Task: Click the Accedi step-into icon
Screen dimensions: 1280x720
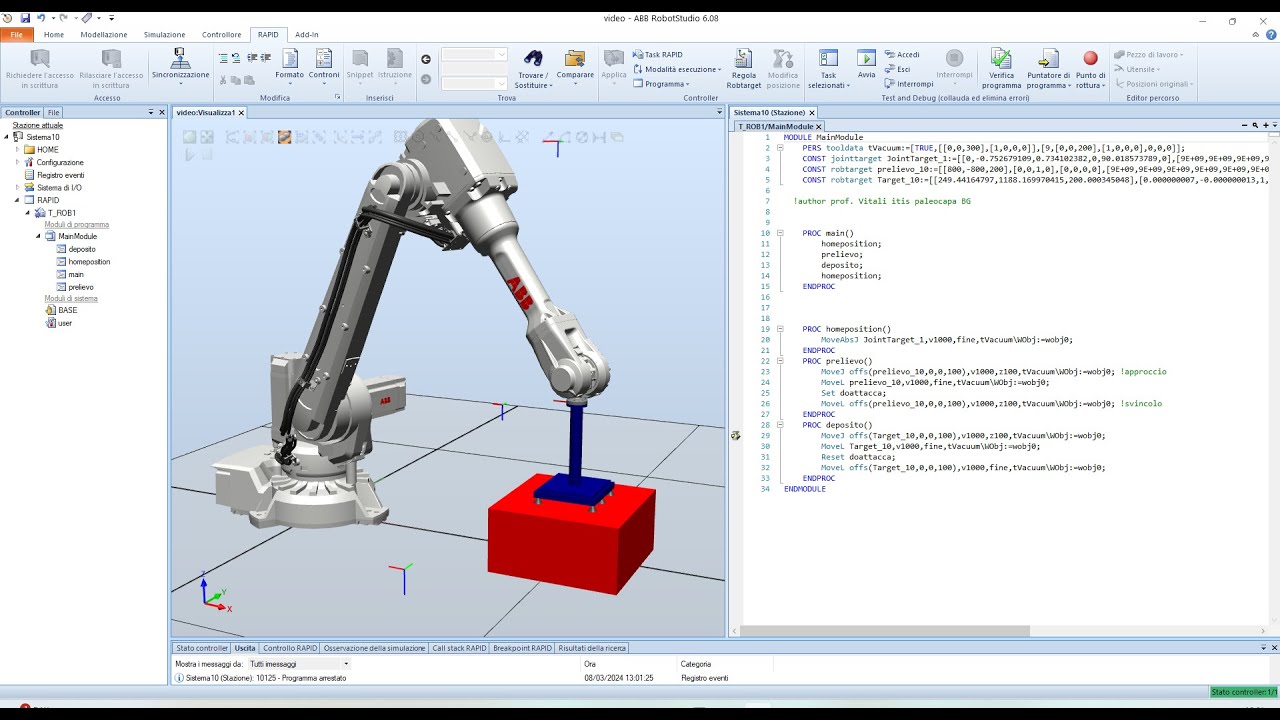Action: (889, 55)
